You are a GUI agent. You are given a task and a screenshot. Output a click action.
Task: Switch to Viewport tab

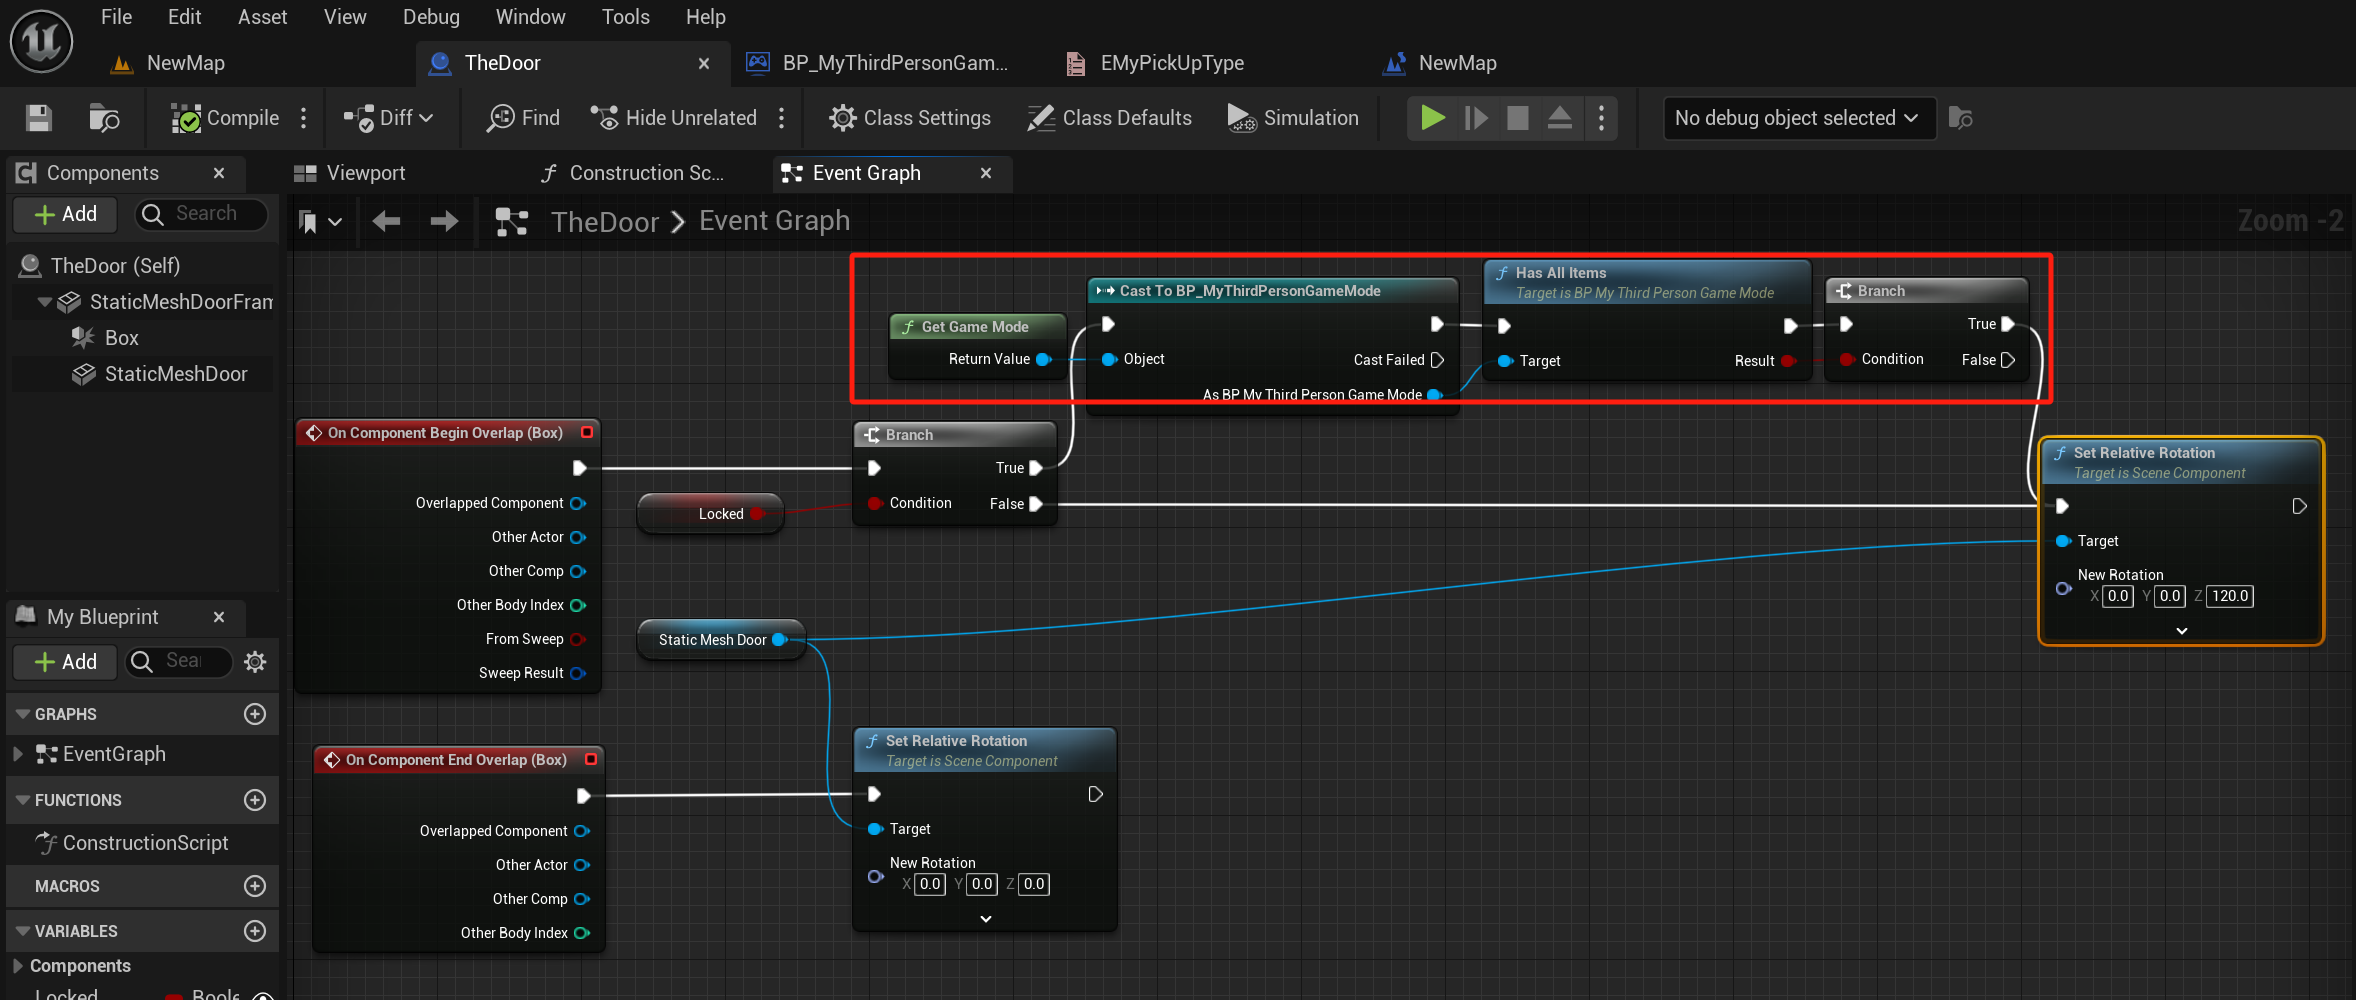[x=350, y=173]
